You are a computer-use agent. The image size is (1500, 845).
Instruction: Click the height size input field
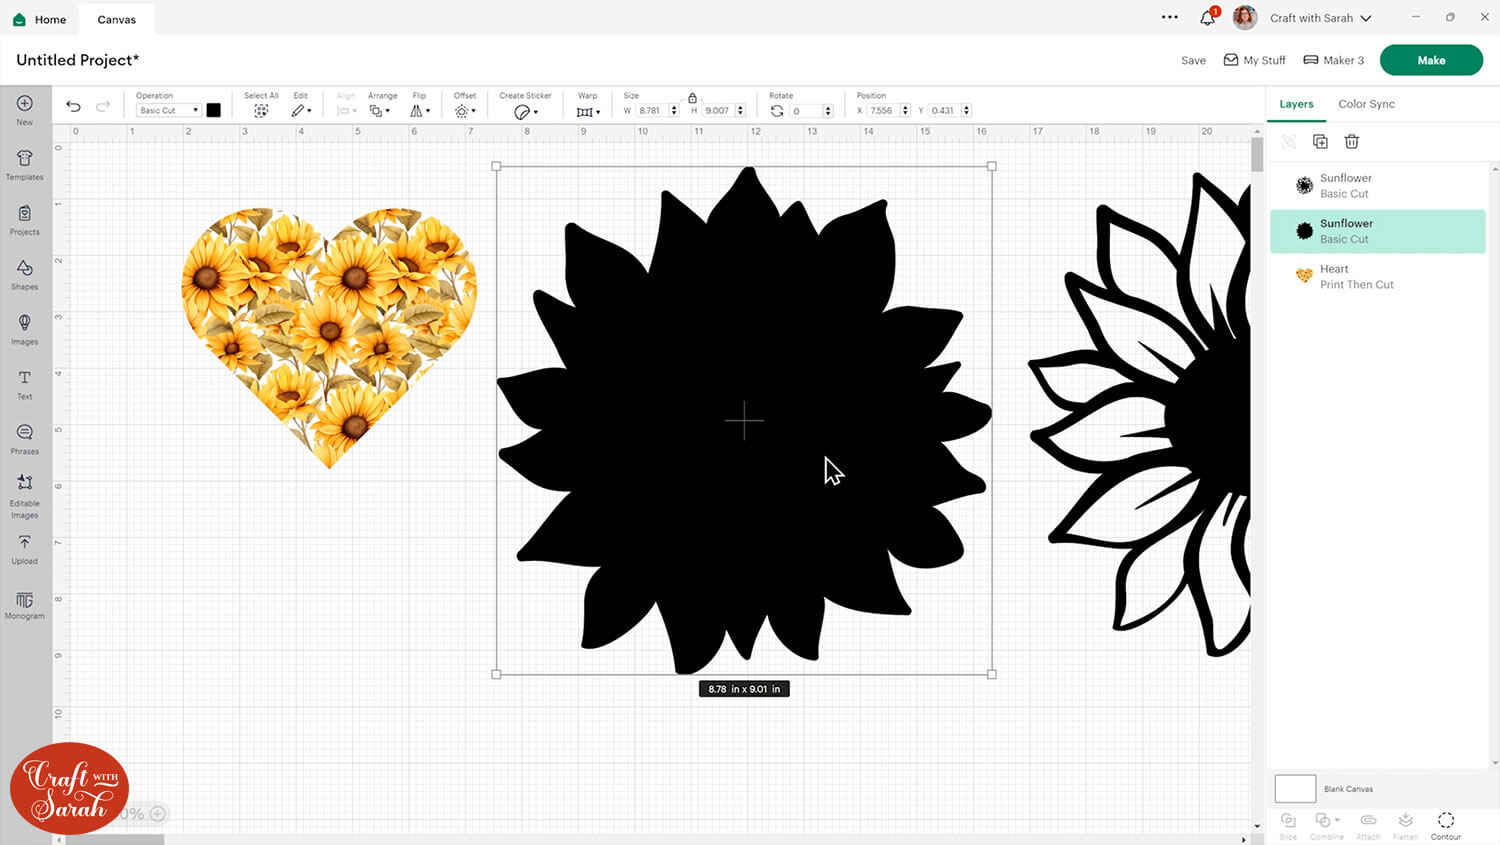point(719,111)
